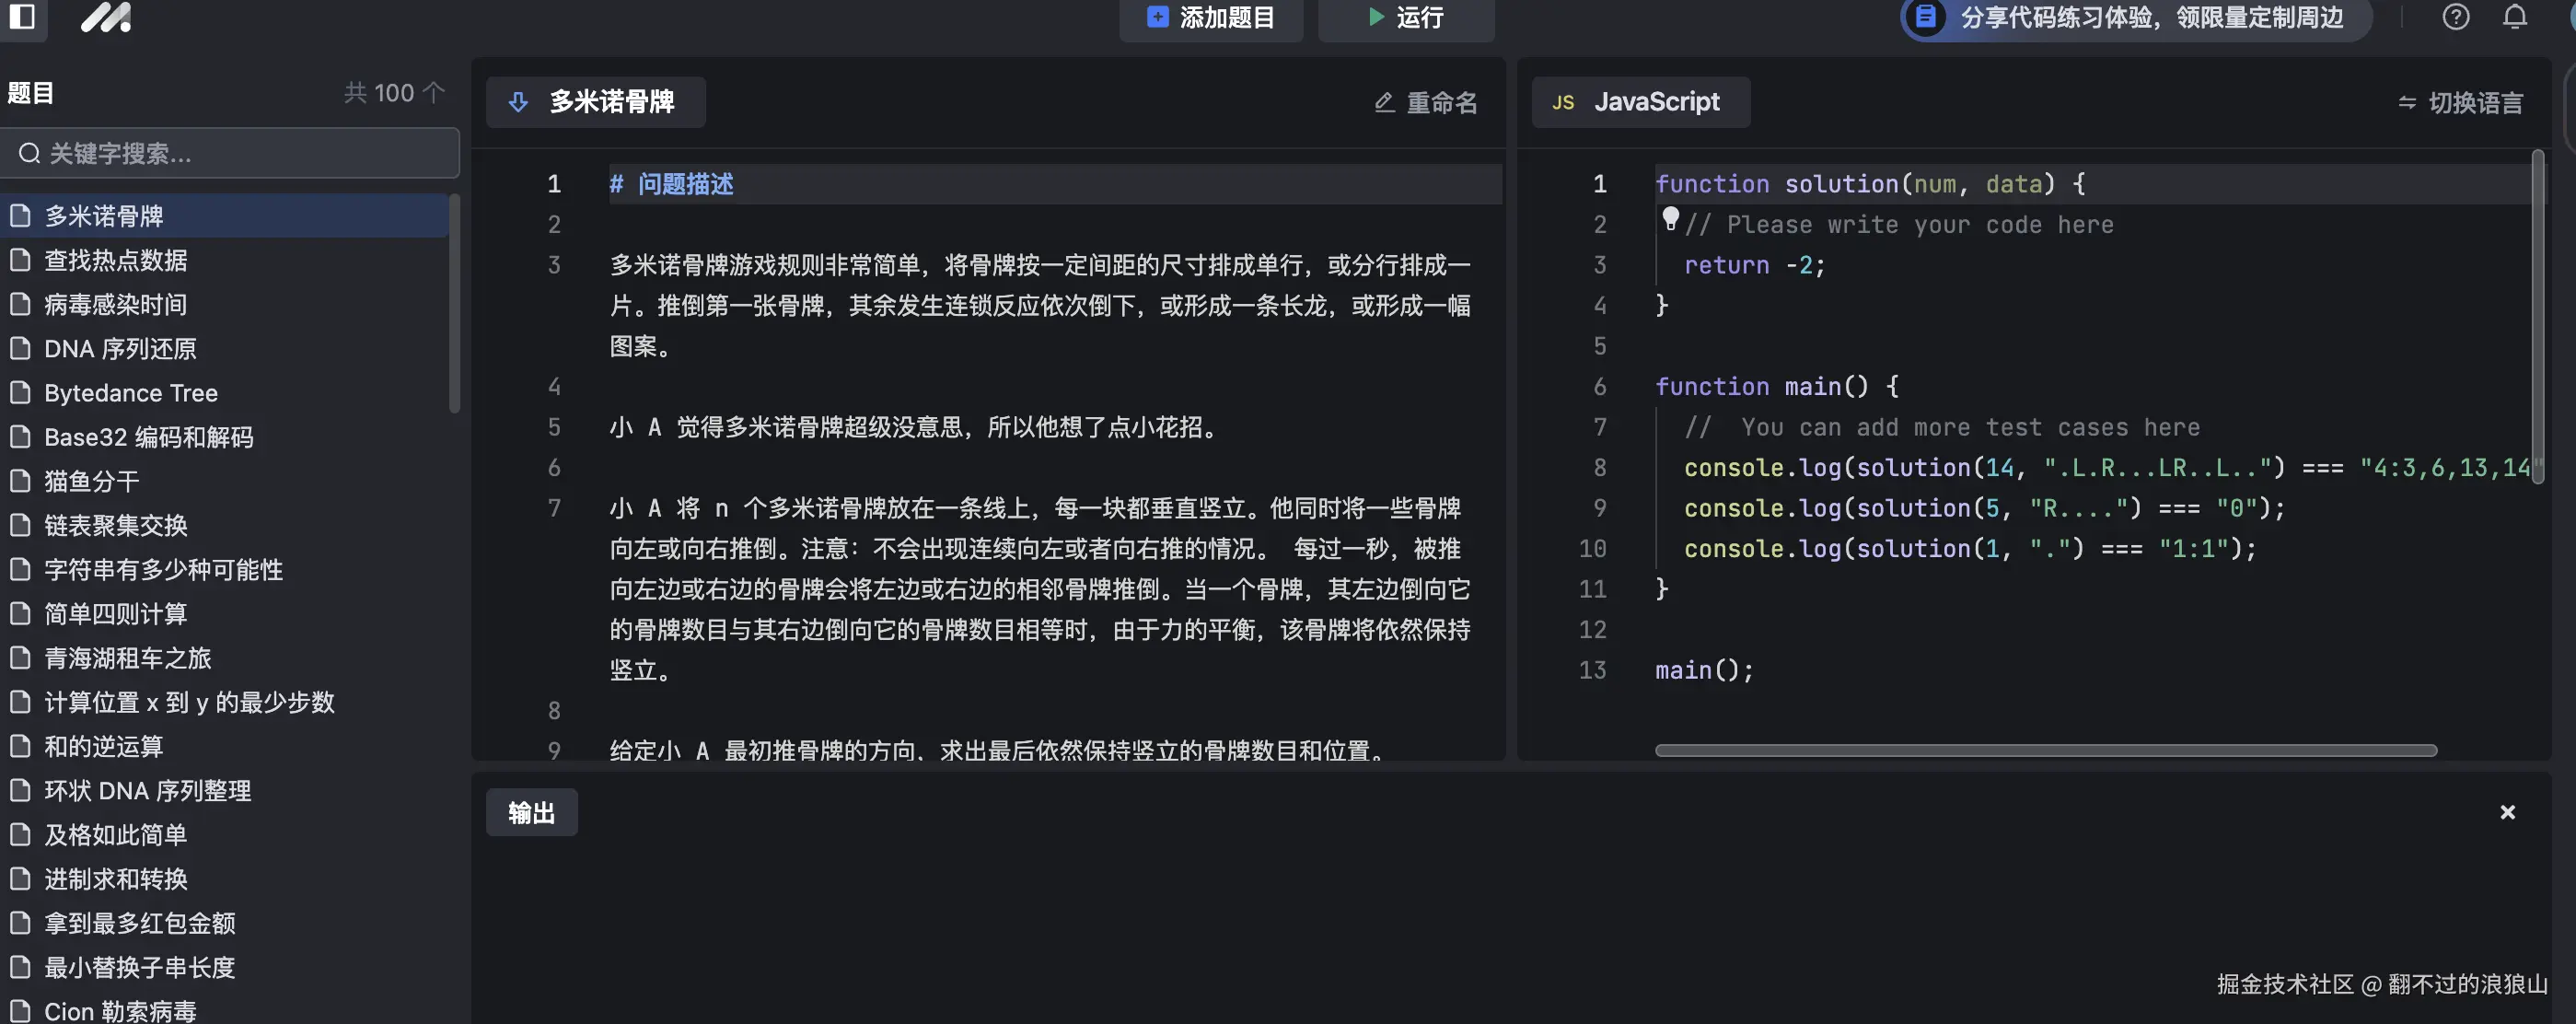Viewport: 2576px width, 1024px height.
Task: Click the download icon beside 多米诺骨牌 title
Action: coord(519,102)
